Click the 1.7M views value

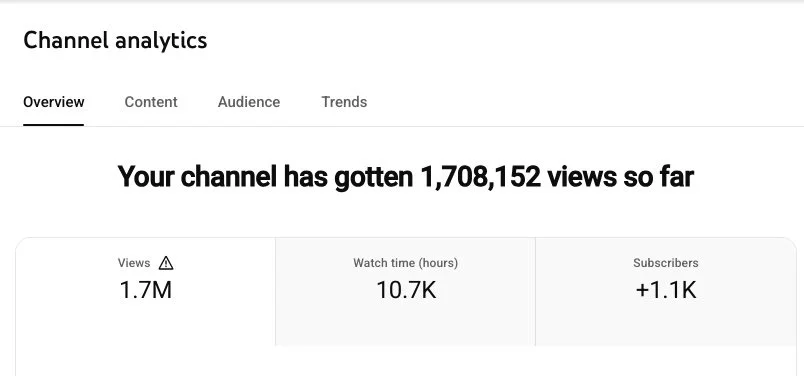145,290
